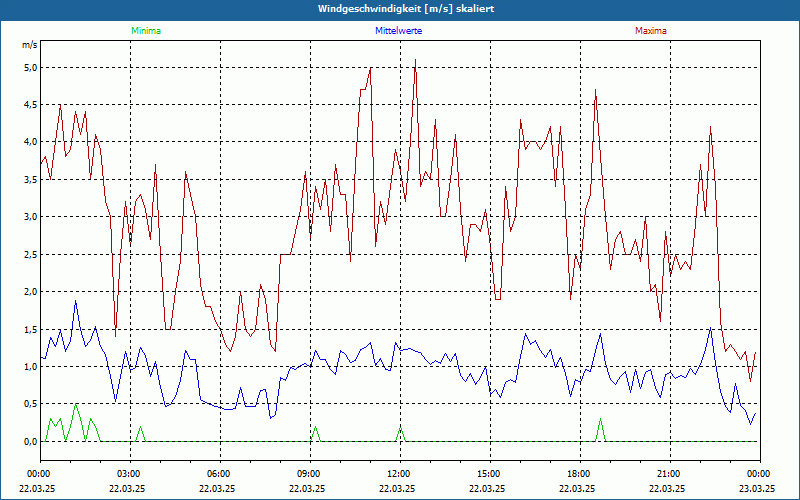800x500 pixels.
Task: Click the 1,5 y-axis value
Action: 30,329
